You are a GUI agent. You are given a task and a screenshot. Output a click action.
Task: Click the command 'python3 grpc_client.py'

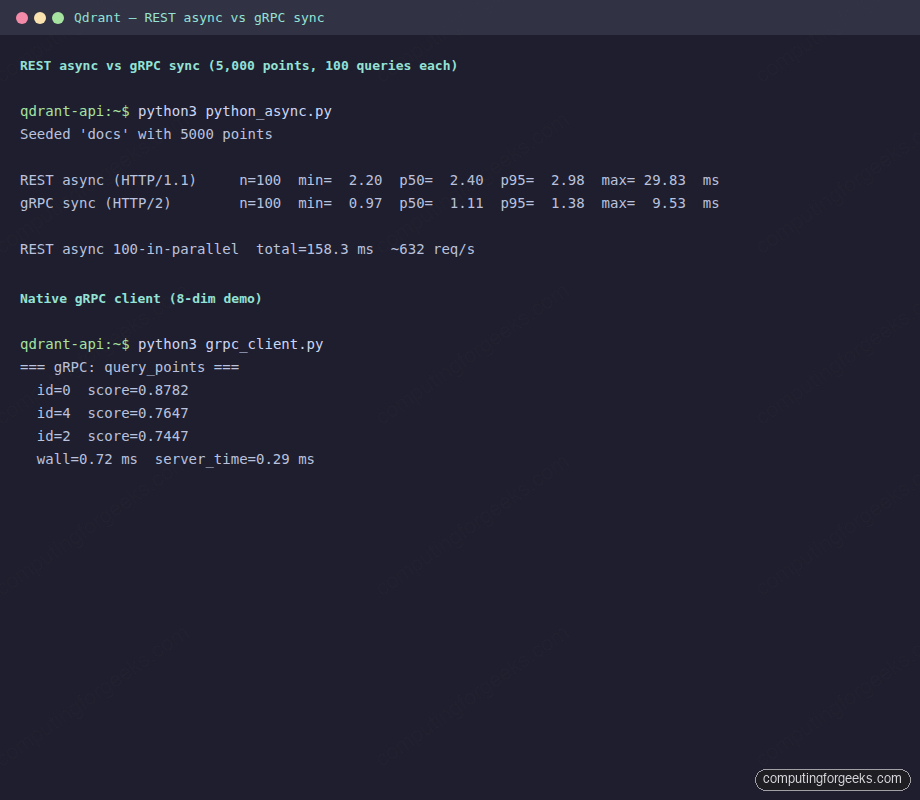231,345
